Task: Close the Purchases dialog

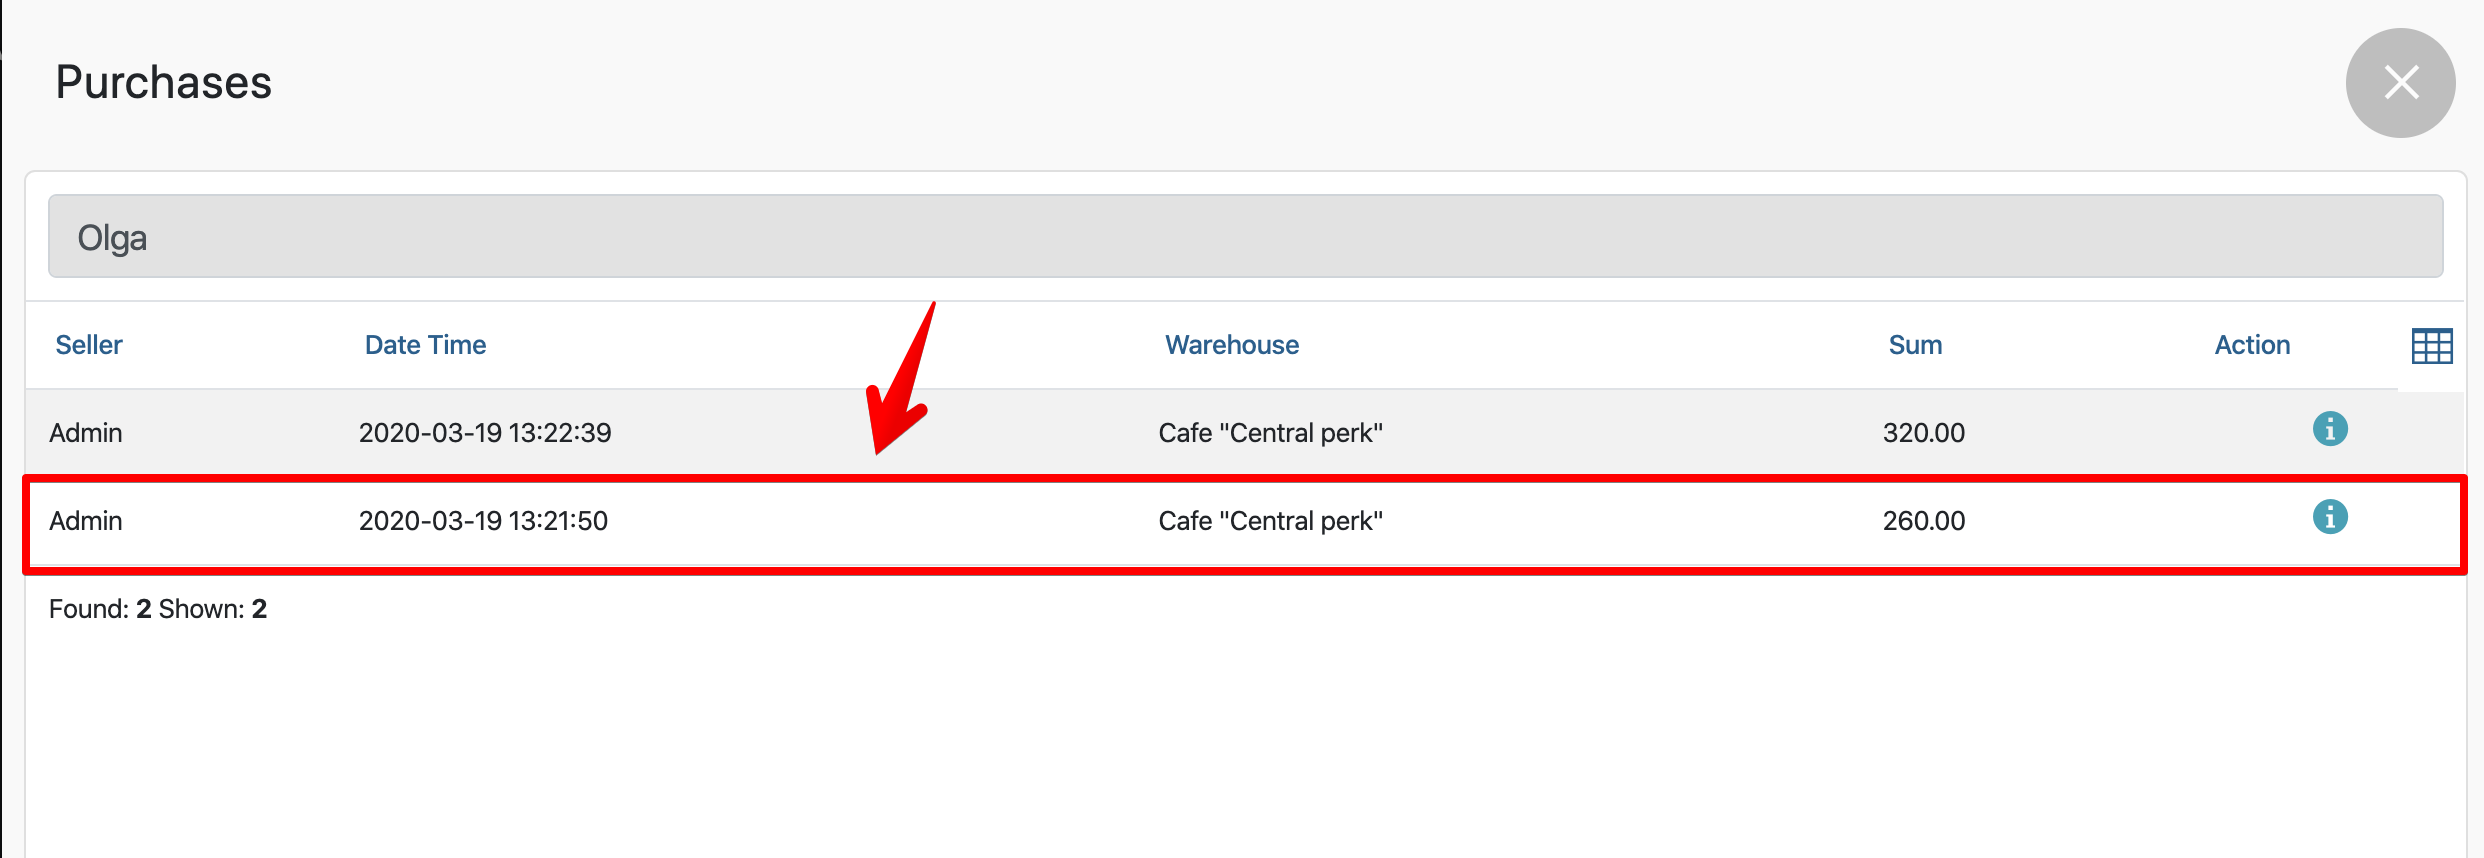Action: [2400, 83]
